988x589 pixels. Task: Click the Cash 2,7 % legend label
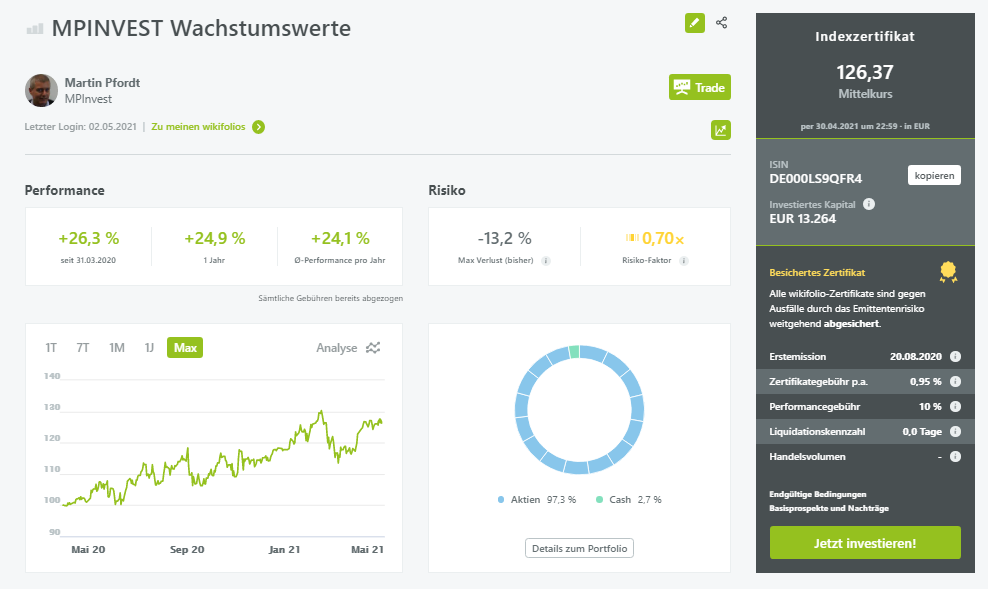(635, 500)
